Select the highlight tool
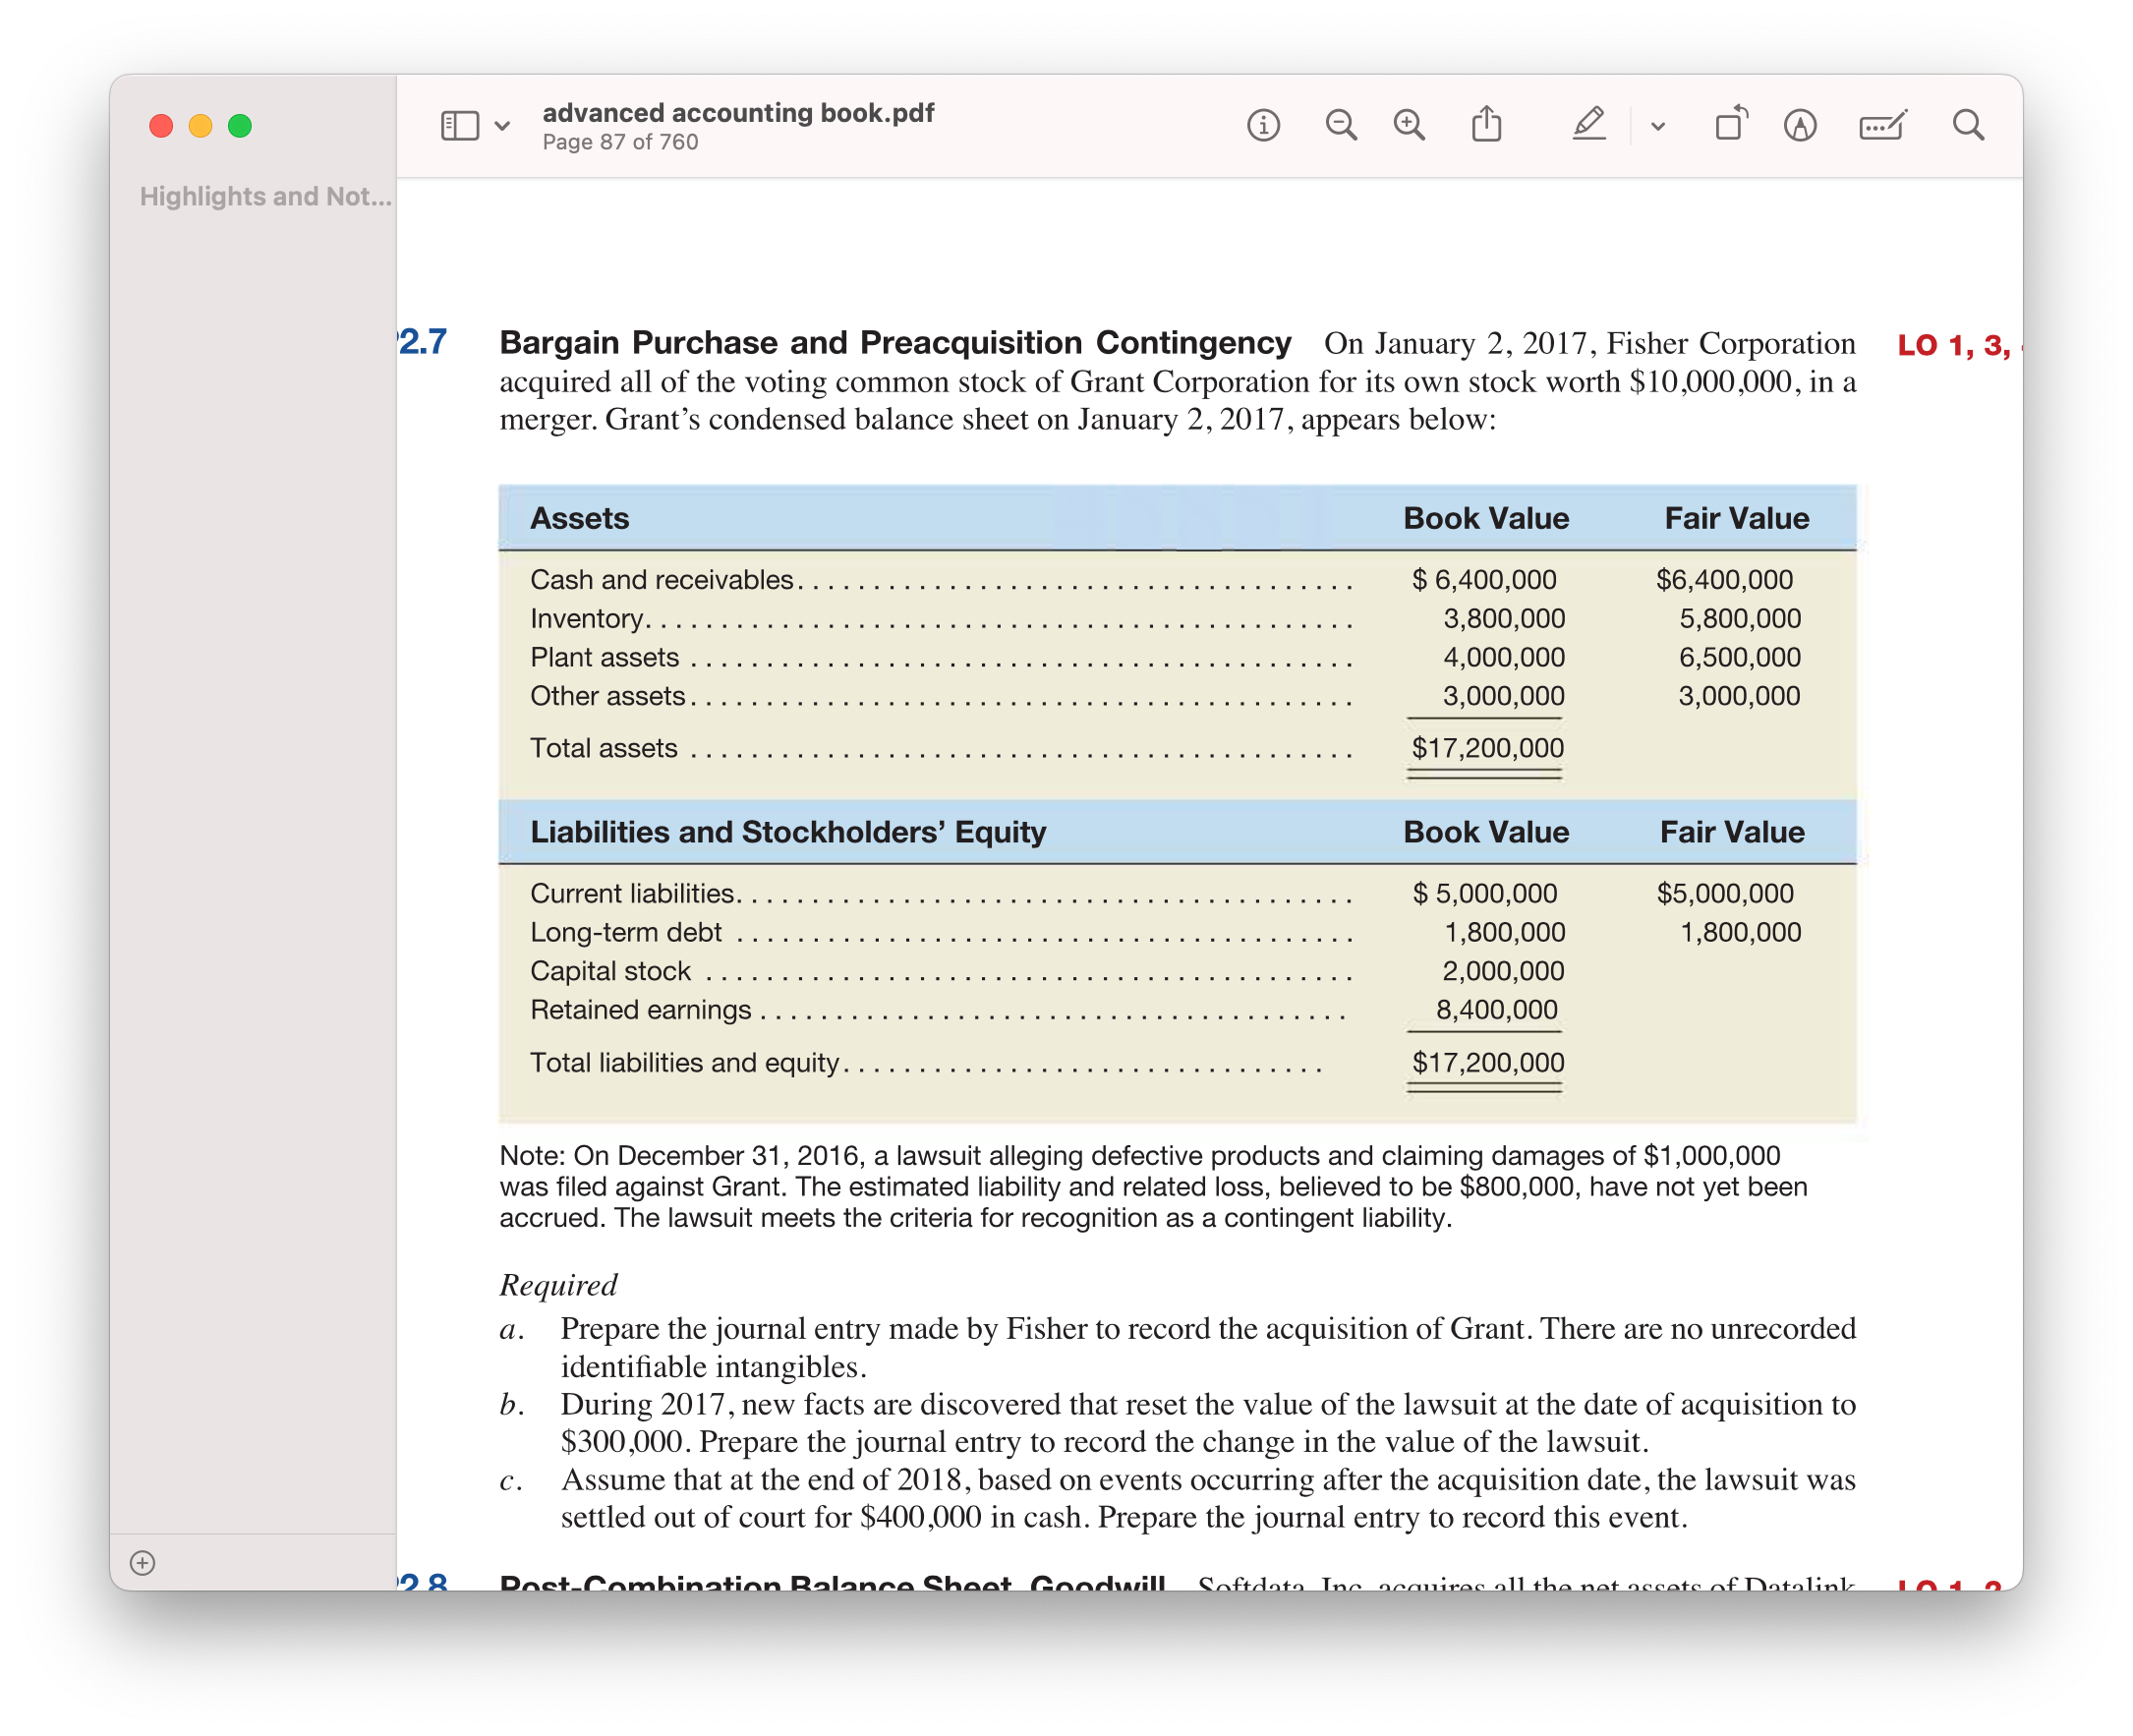Image resolution: width=2133 pixels, height=1736 pixels. [x=1588, y=125]
